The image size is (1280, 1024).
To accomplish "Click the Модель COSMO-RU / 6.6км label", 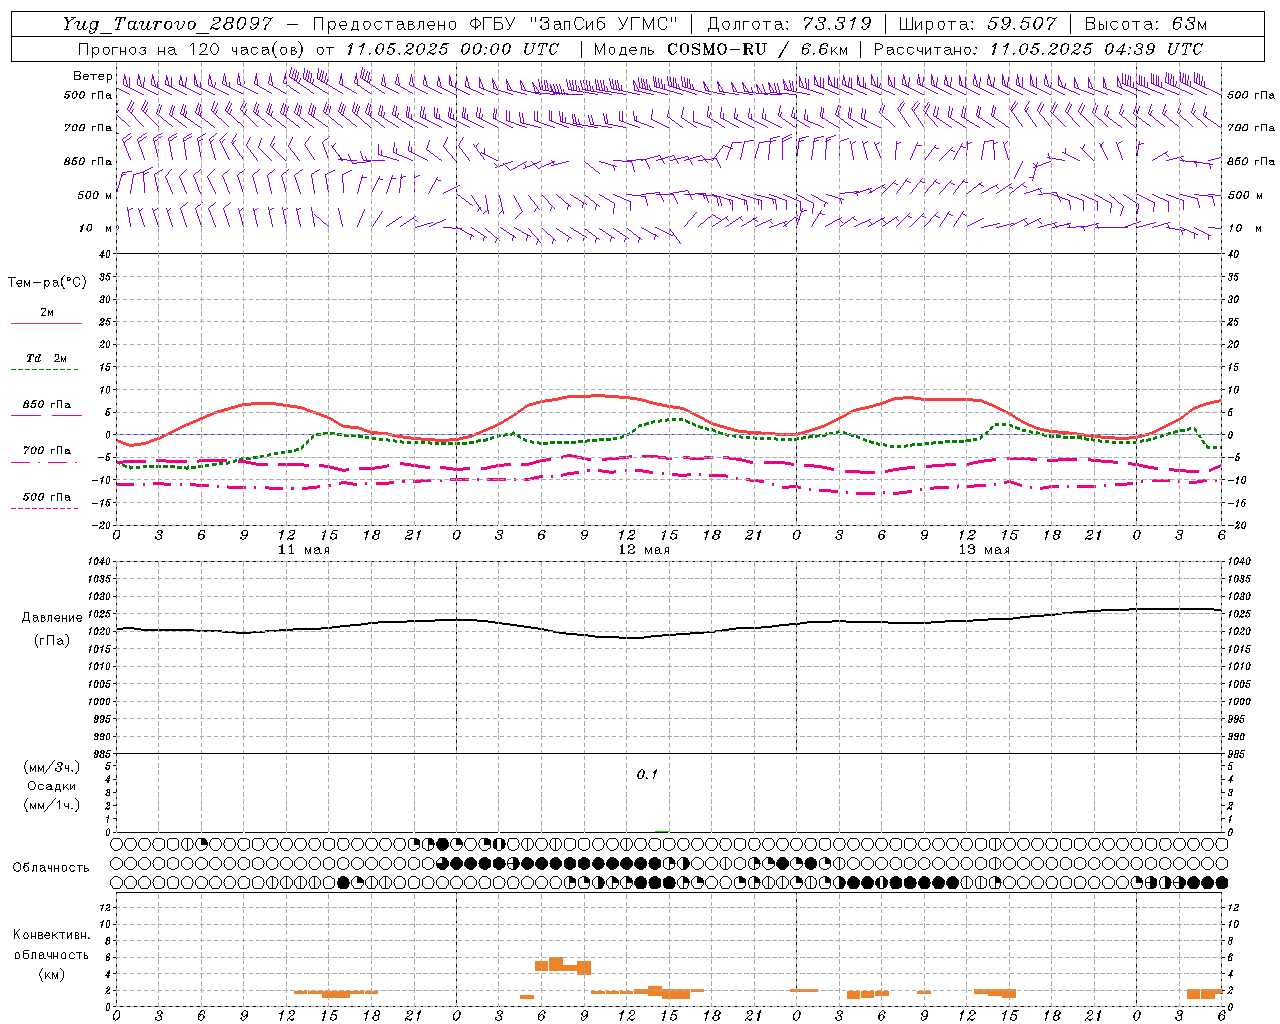I will 721,49.
